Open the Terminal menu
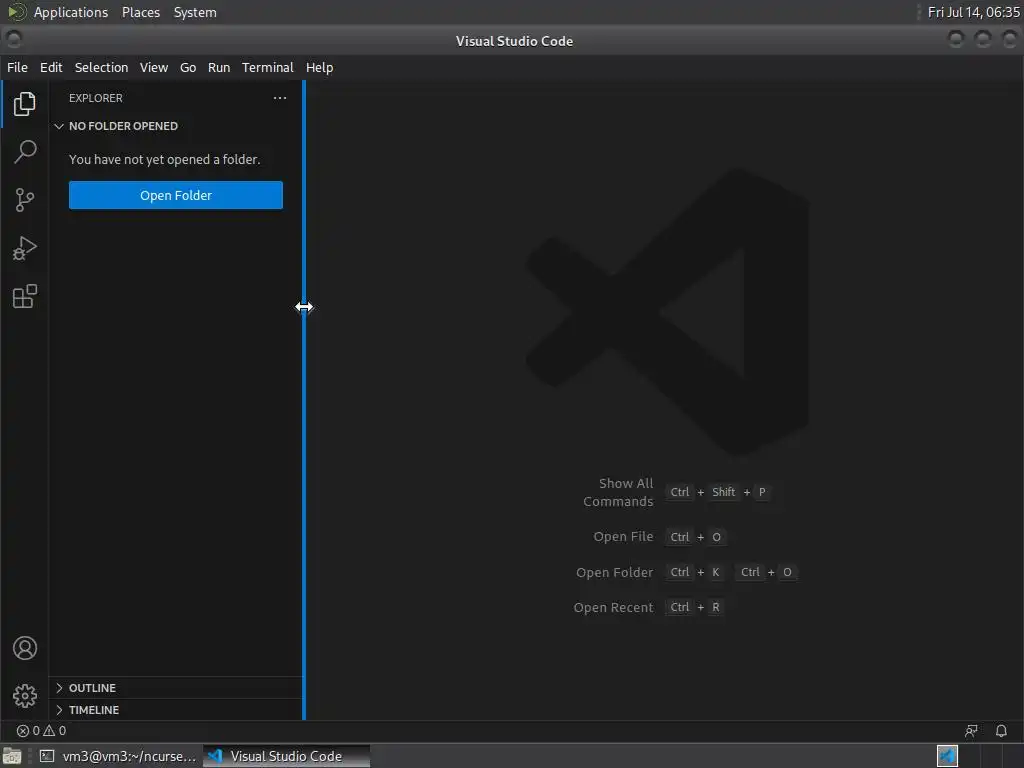The height and width of the screenshot is (768, 1024). coord(268,67)
